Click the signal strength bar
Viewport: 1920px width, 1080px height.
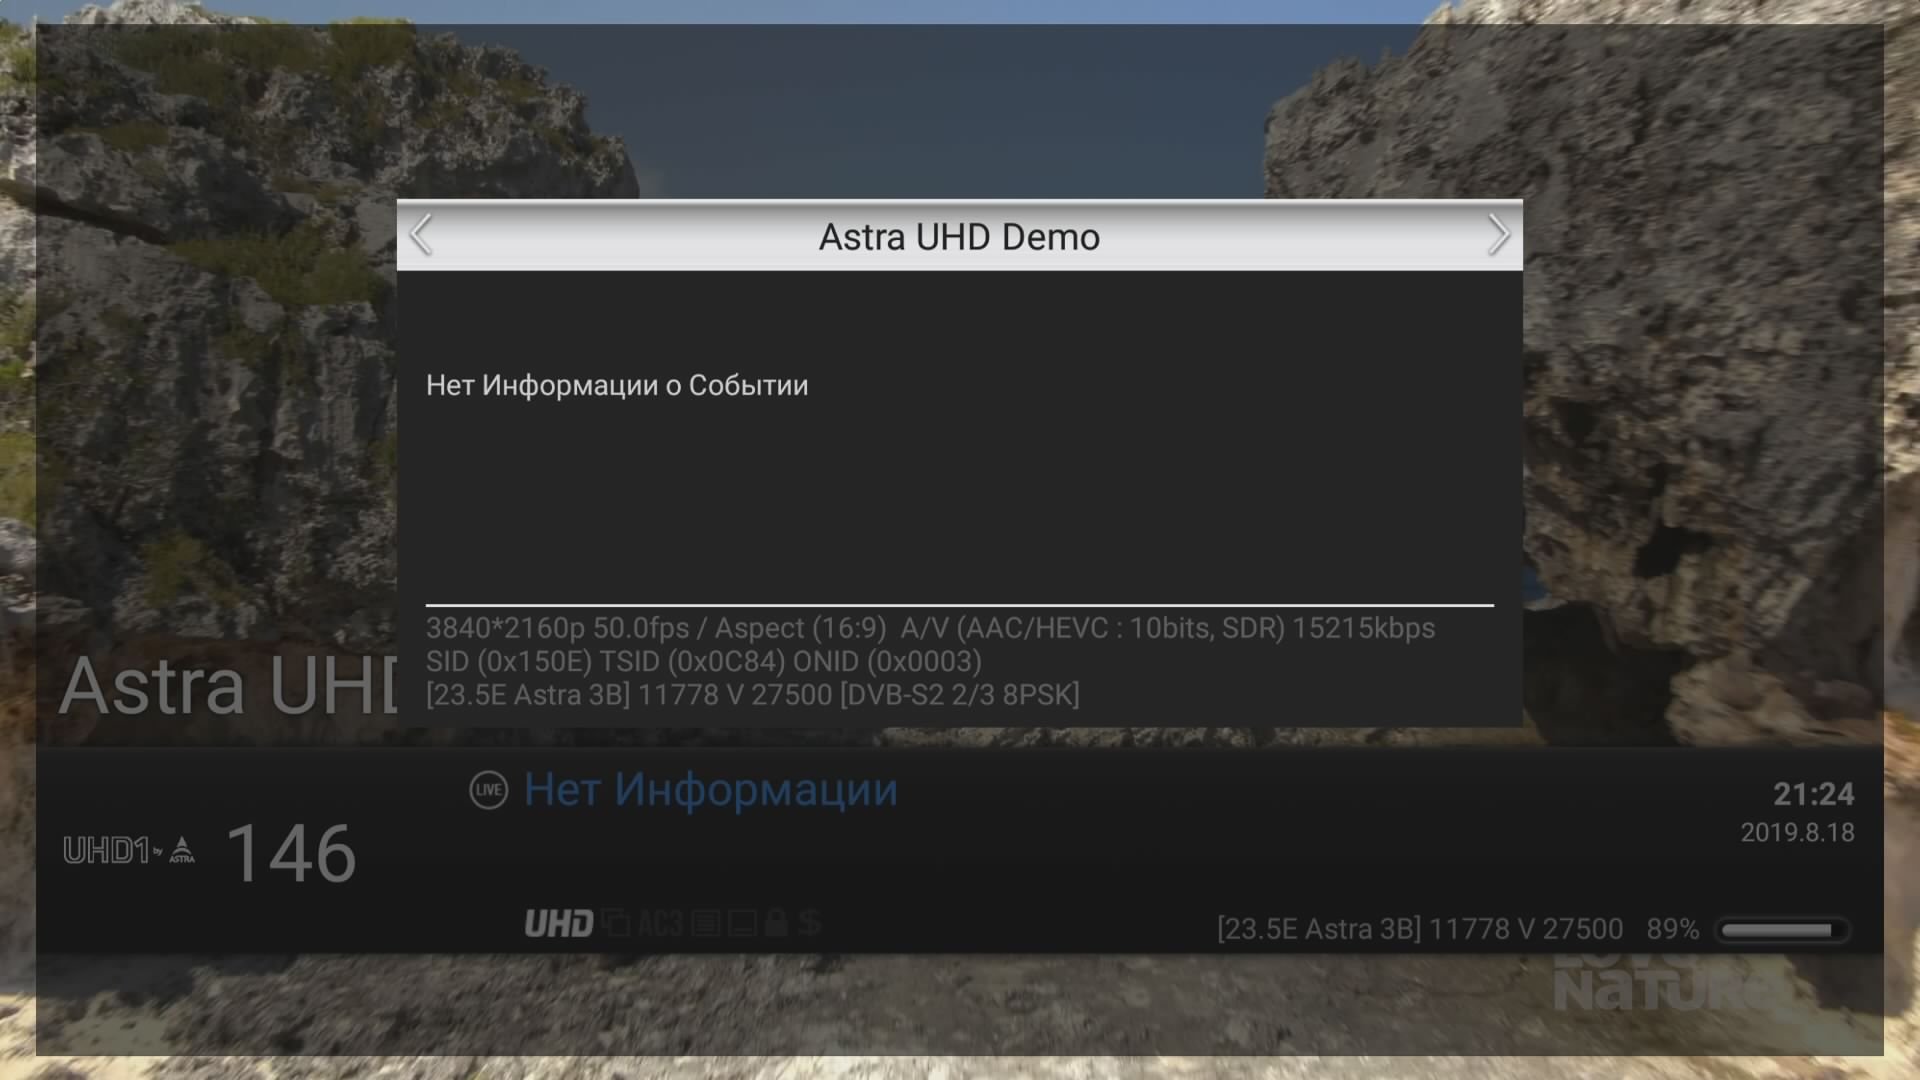(x=1781, y=930)
